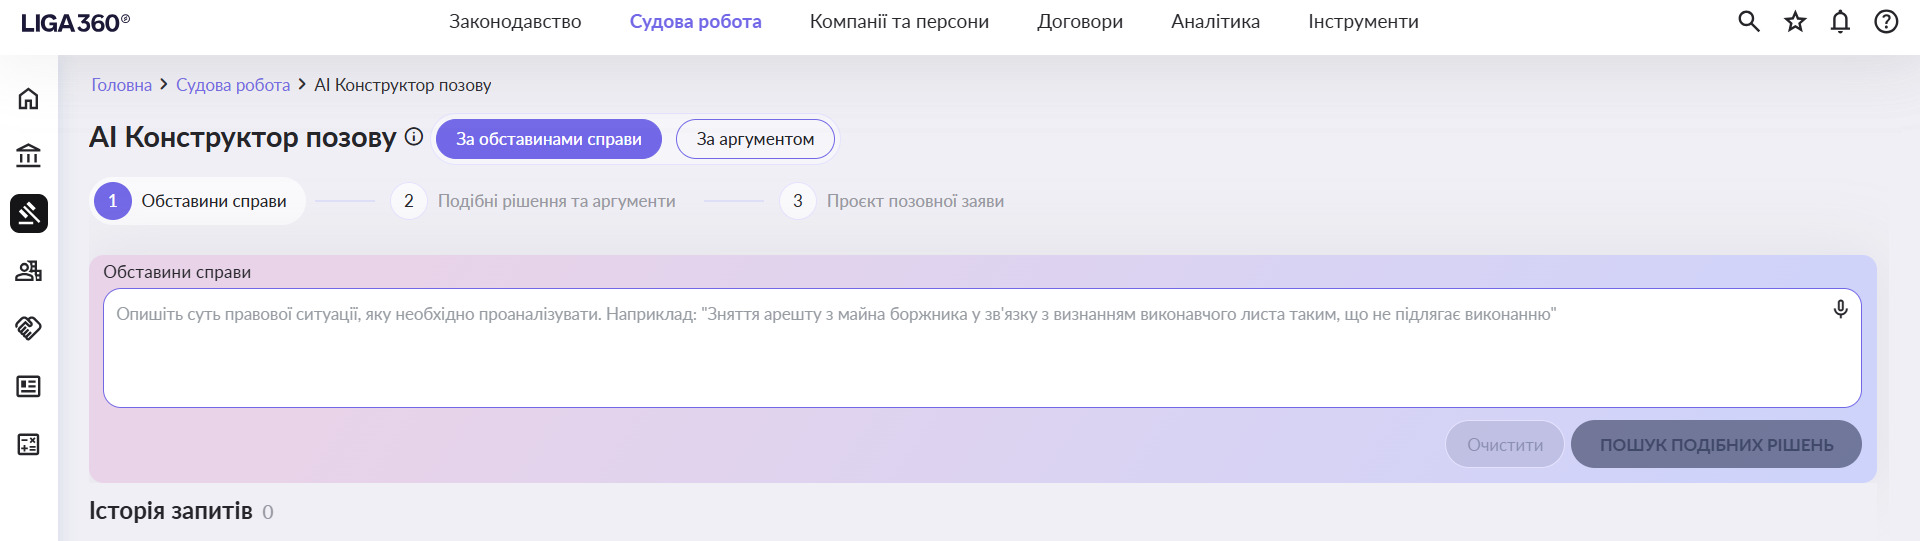Screen dimensions: 1920x541
Task: Click the calculator tools sidebar icon
Action: point(29,444)
